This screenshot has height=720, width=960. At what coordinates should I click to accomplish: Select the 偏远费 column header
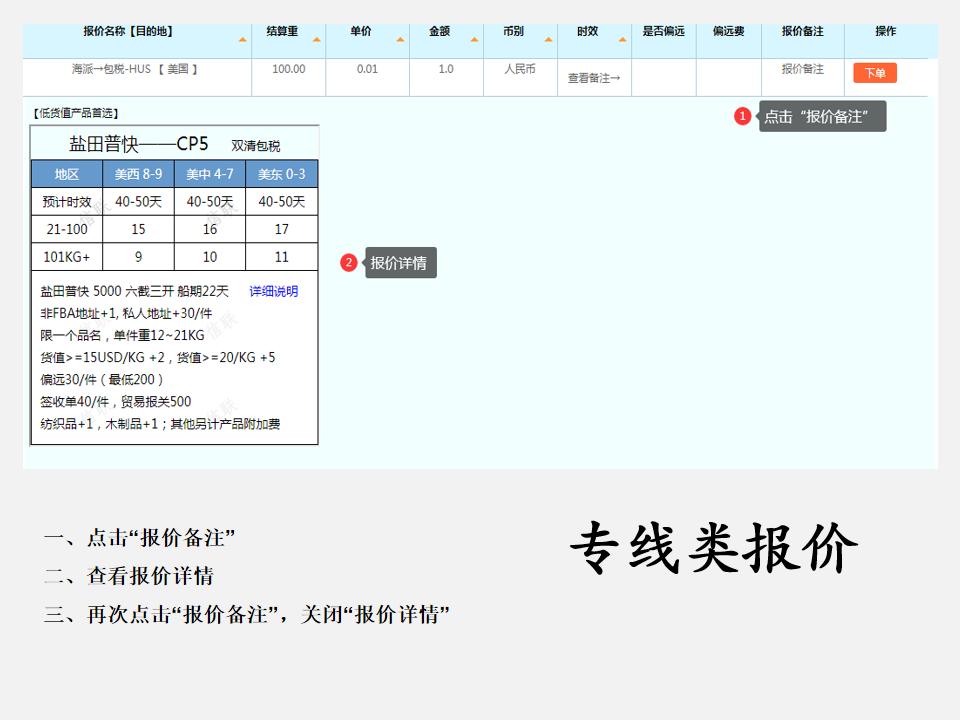tap(728, 31)
